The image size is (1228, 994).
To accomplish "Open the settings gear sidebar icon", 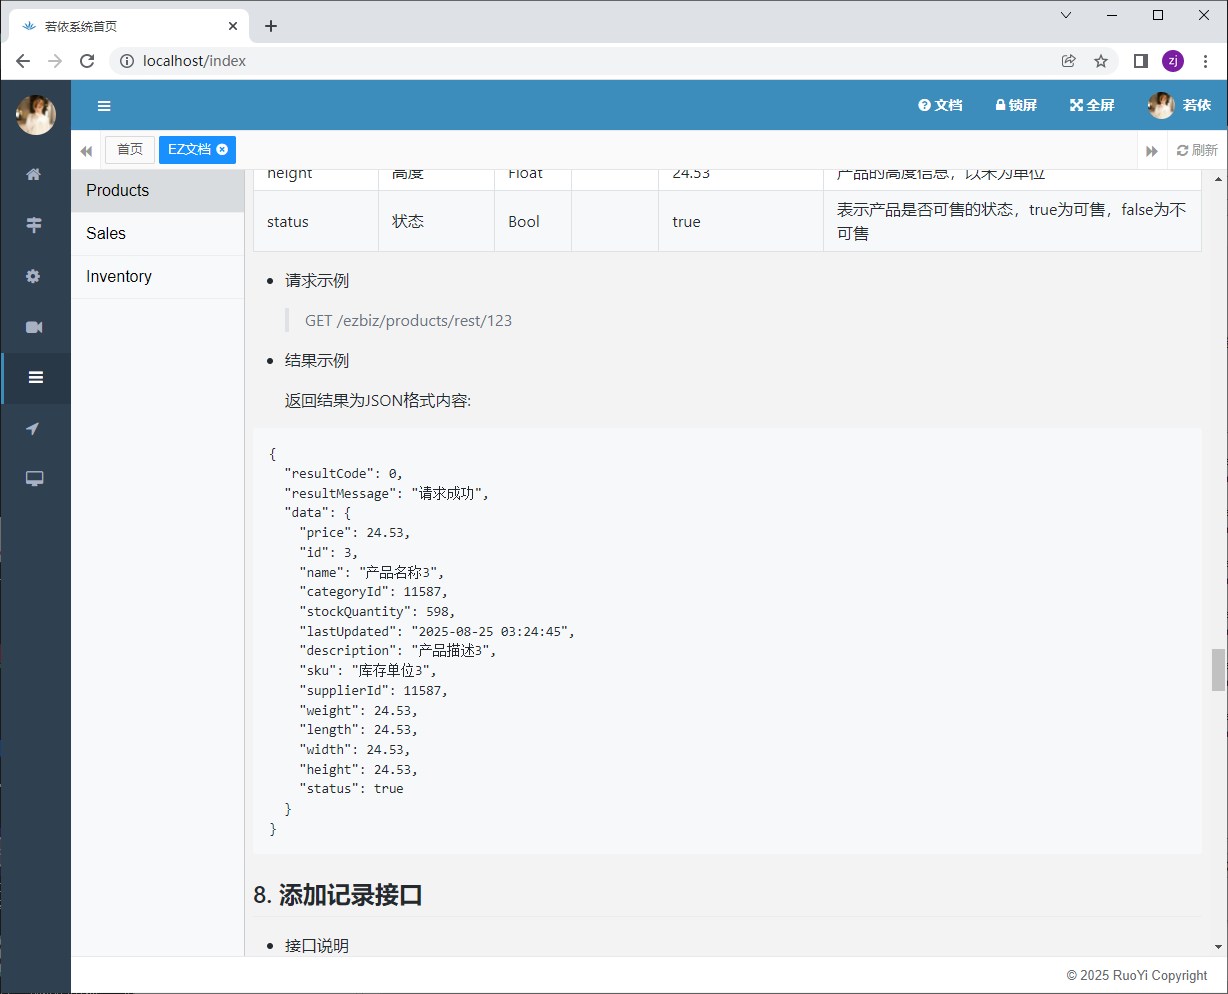I will coord(34,276).
